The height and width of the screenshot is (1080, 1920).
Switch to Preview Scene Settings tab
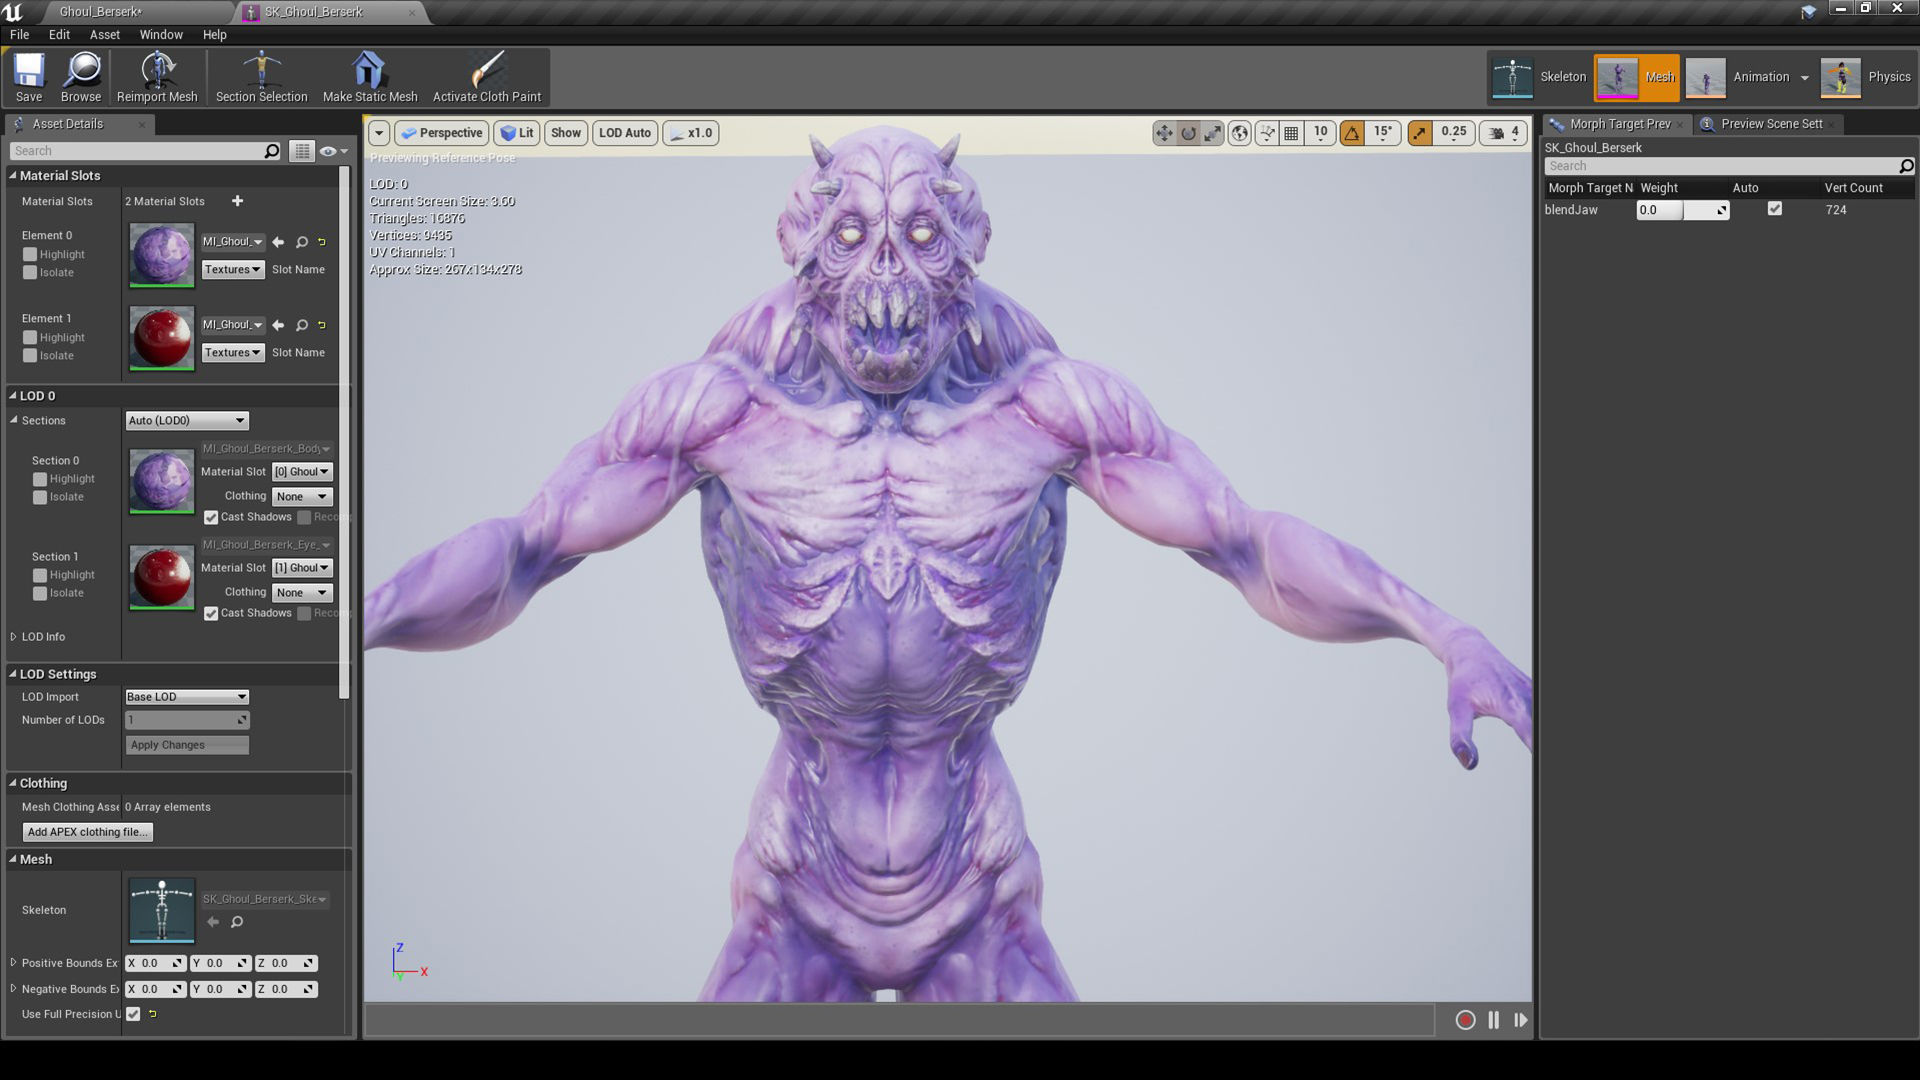1770,124
